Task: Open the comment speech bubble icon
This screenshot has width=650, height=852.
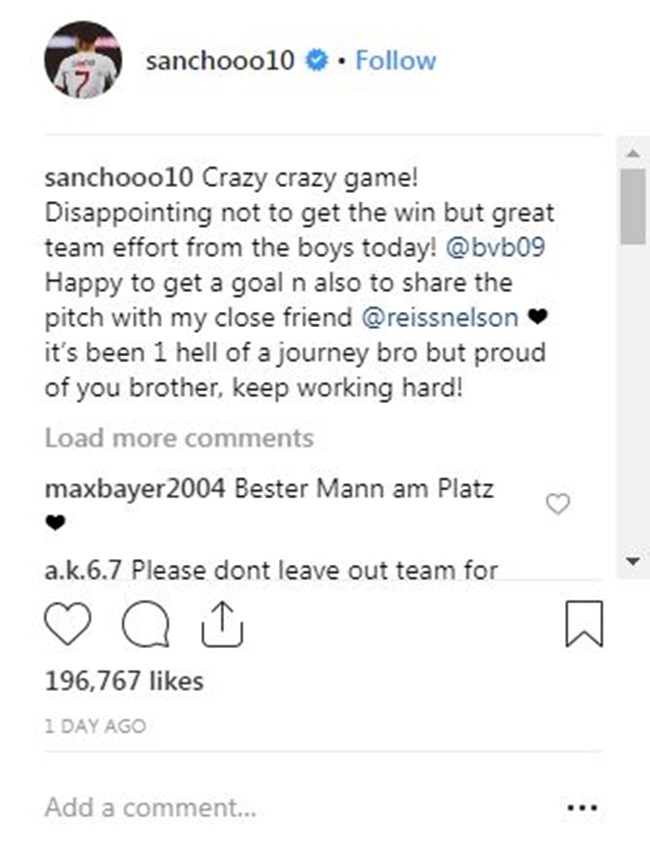Action: [x=145, y=627]
